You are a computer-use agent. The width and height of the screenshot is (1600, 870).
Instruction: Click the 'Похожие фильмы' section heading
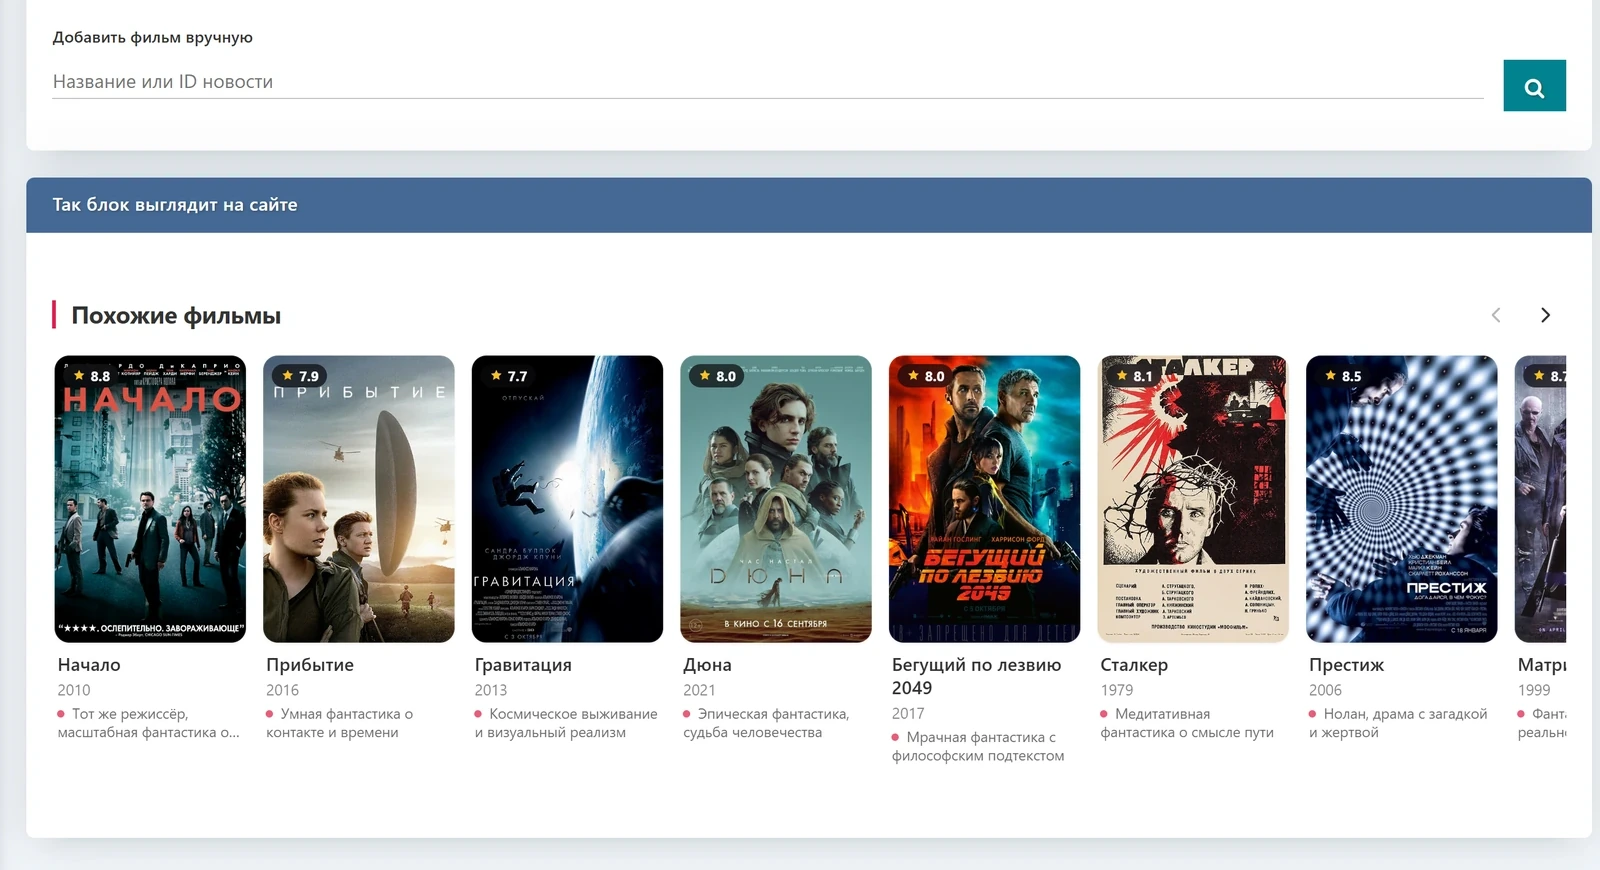coord(176,316)
